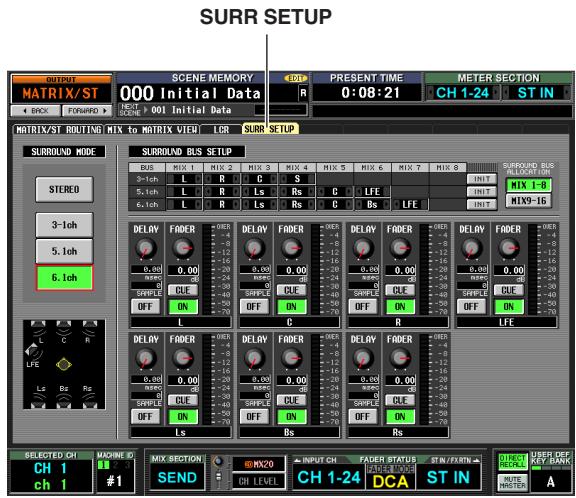Turn off the L channel fader ON button
The image size is (576, 498).
tap(183, 307)
